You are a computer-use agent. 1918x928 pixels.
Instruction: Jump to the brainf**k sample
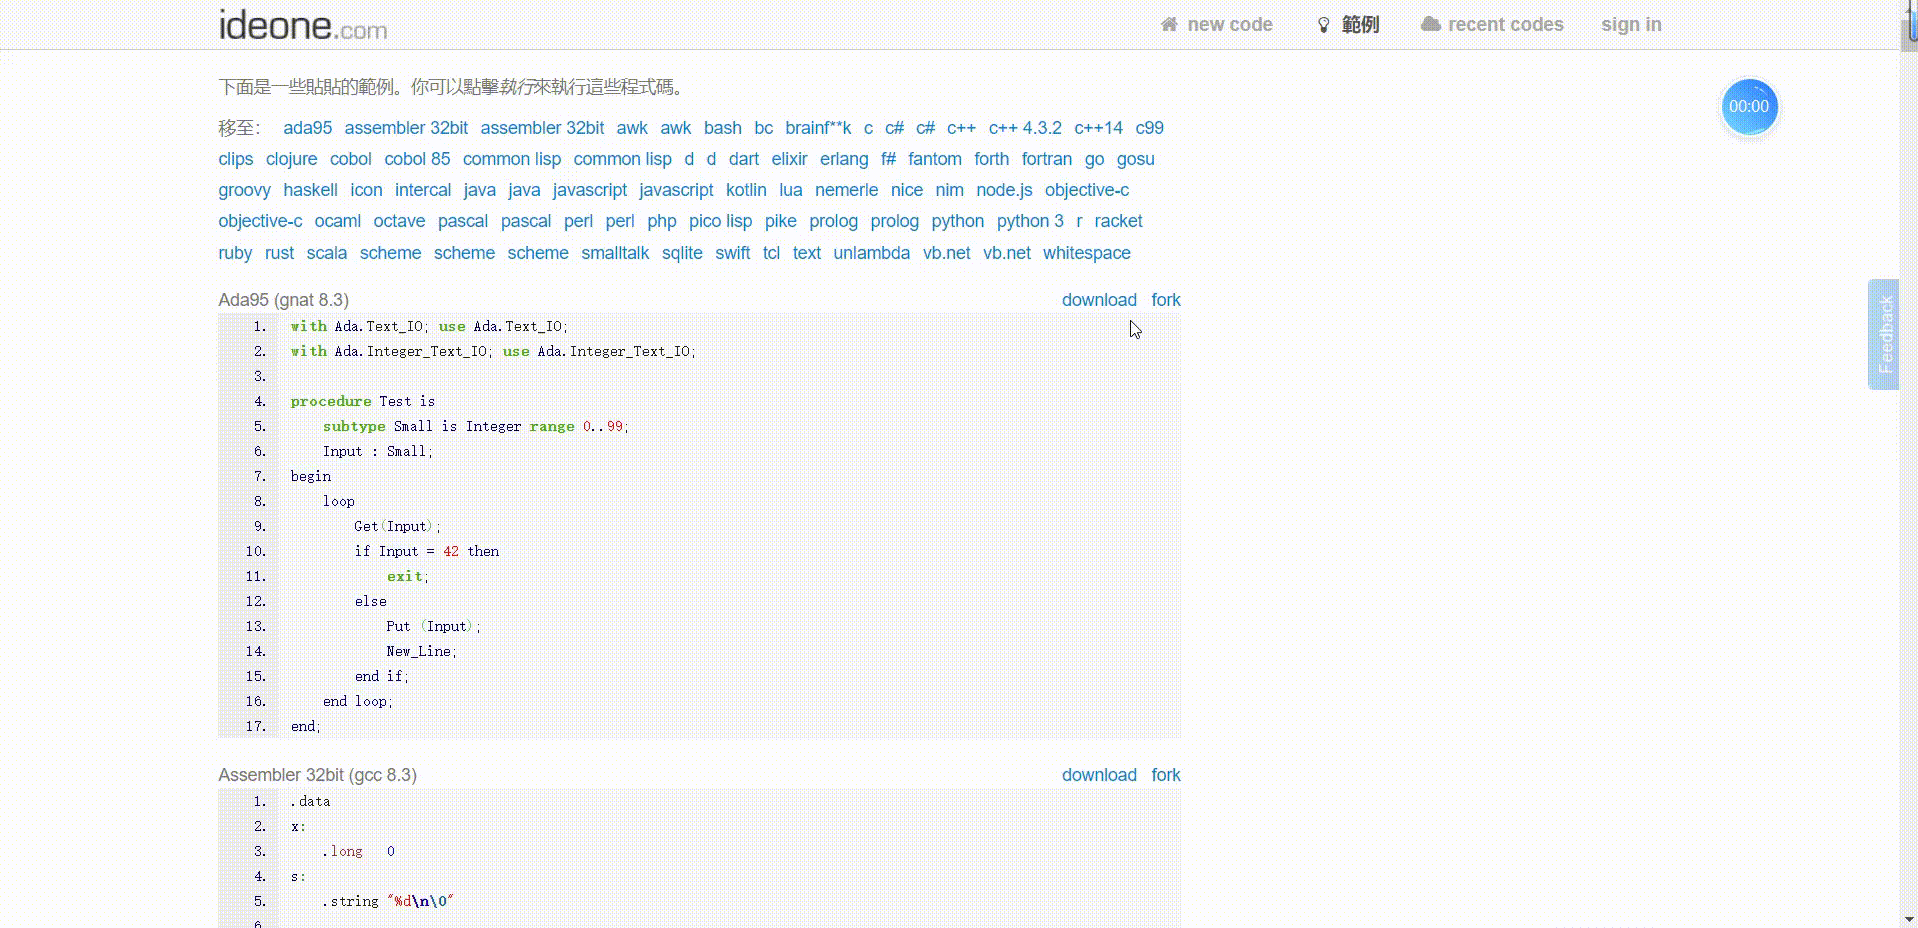(x=818, y=128)
